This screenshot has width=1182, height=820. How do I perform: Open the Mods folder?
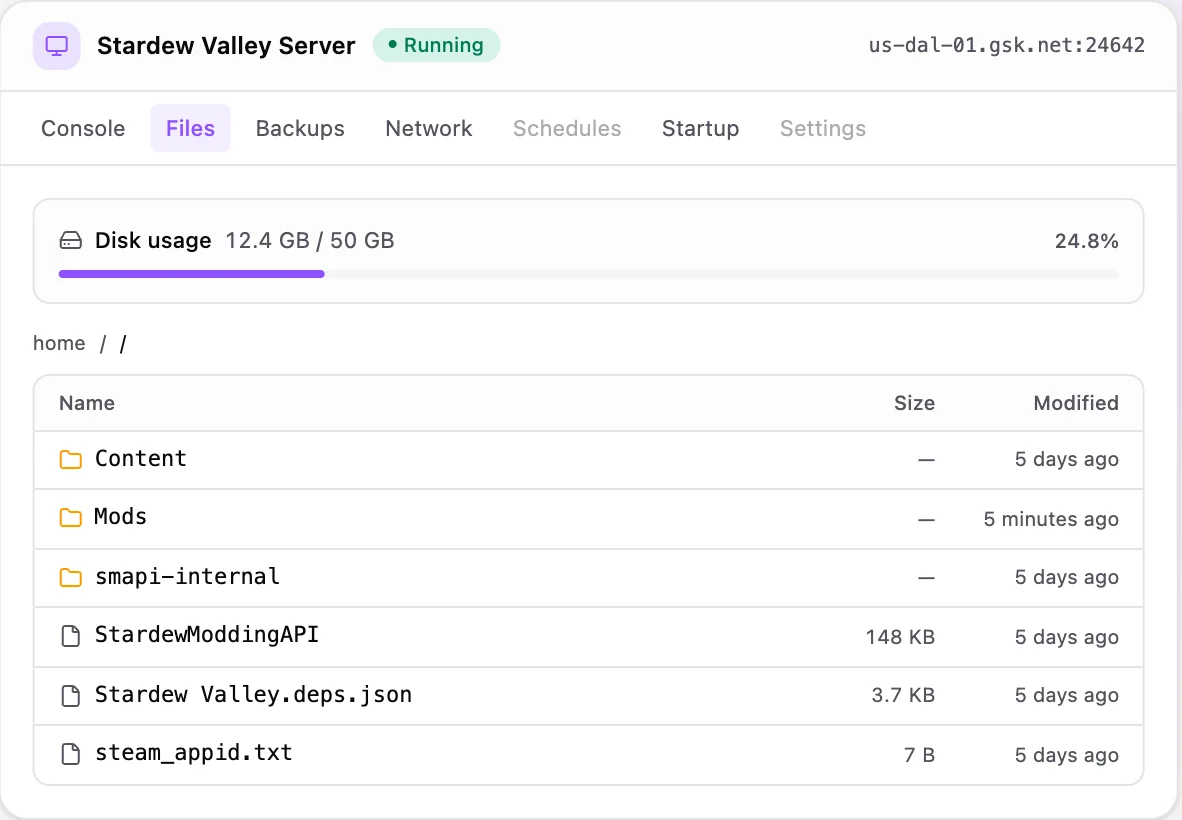(x=121, y=517)
